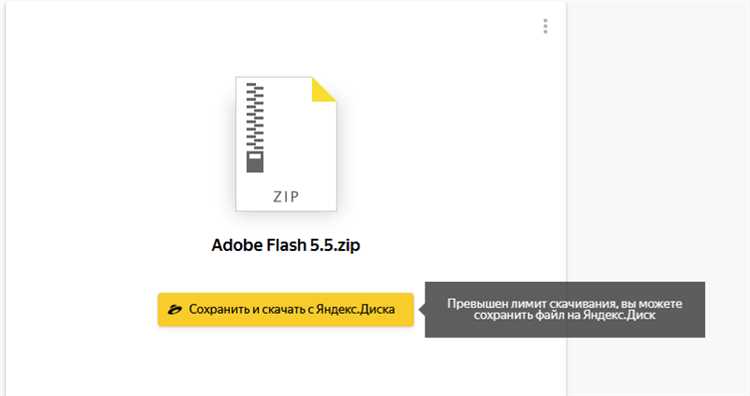Open the three-dot more options menu
The width and height of the screenshot is (750, 396).
(x=545, y=26)
